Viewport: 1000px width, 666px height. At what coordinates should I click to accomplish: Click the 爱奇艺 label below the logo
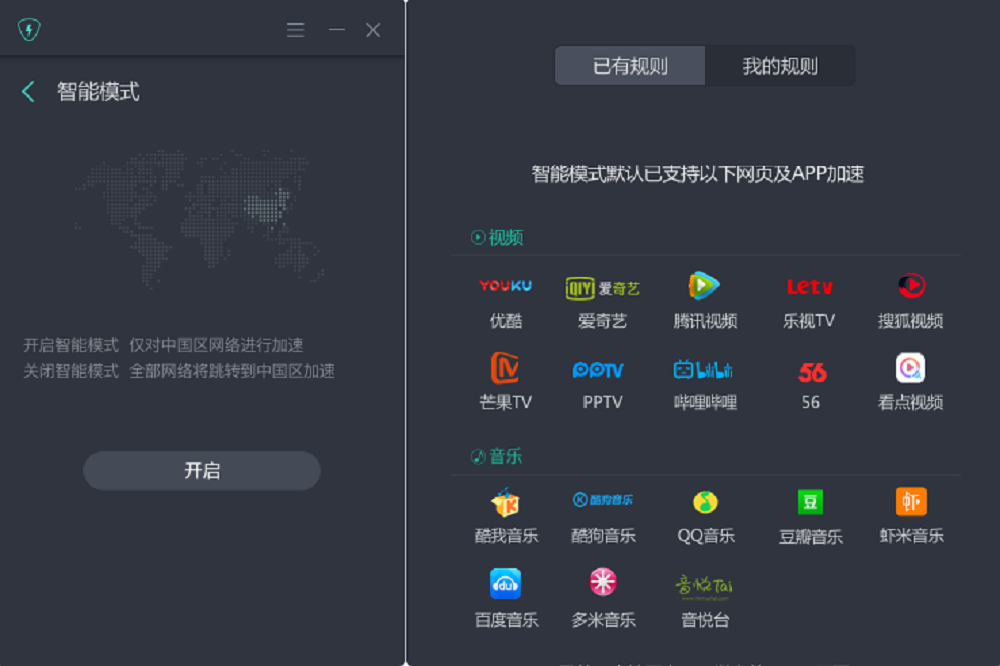pyautogui.click(x=602, y=320)
